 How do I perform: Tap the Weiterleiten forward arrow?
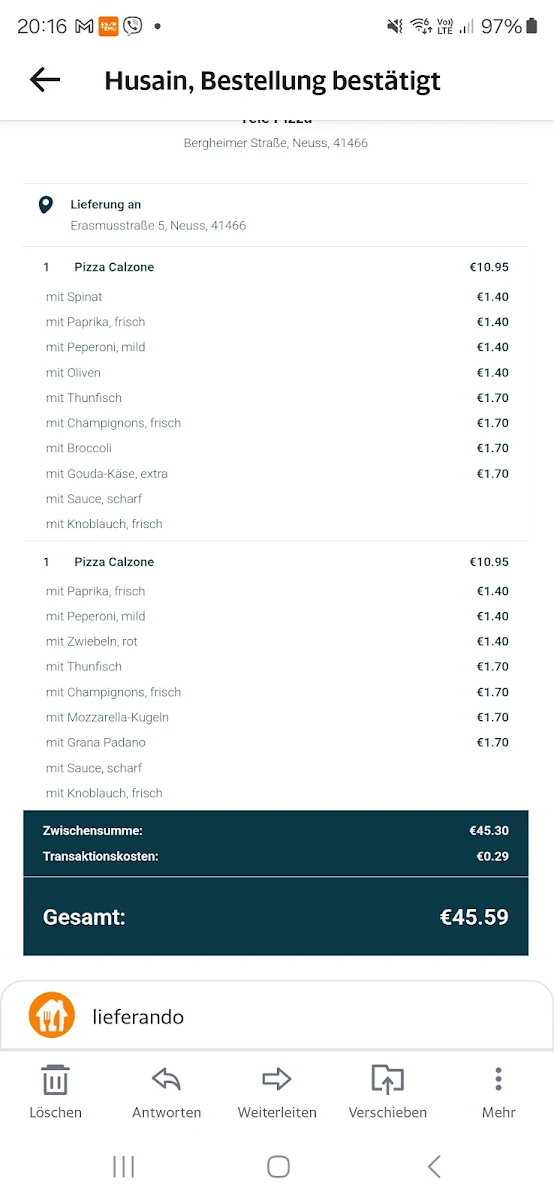(277, 1079)
